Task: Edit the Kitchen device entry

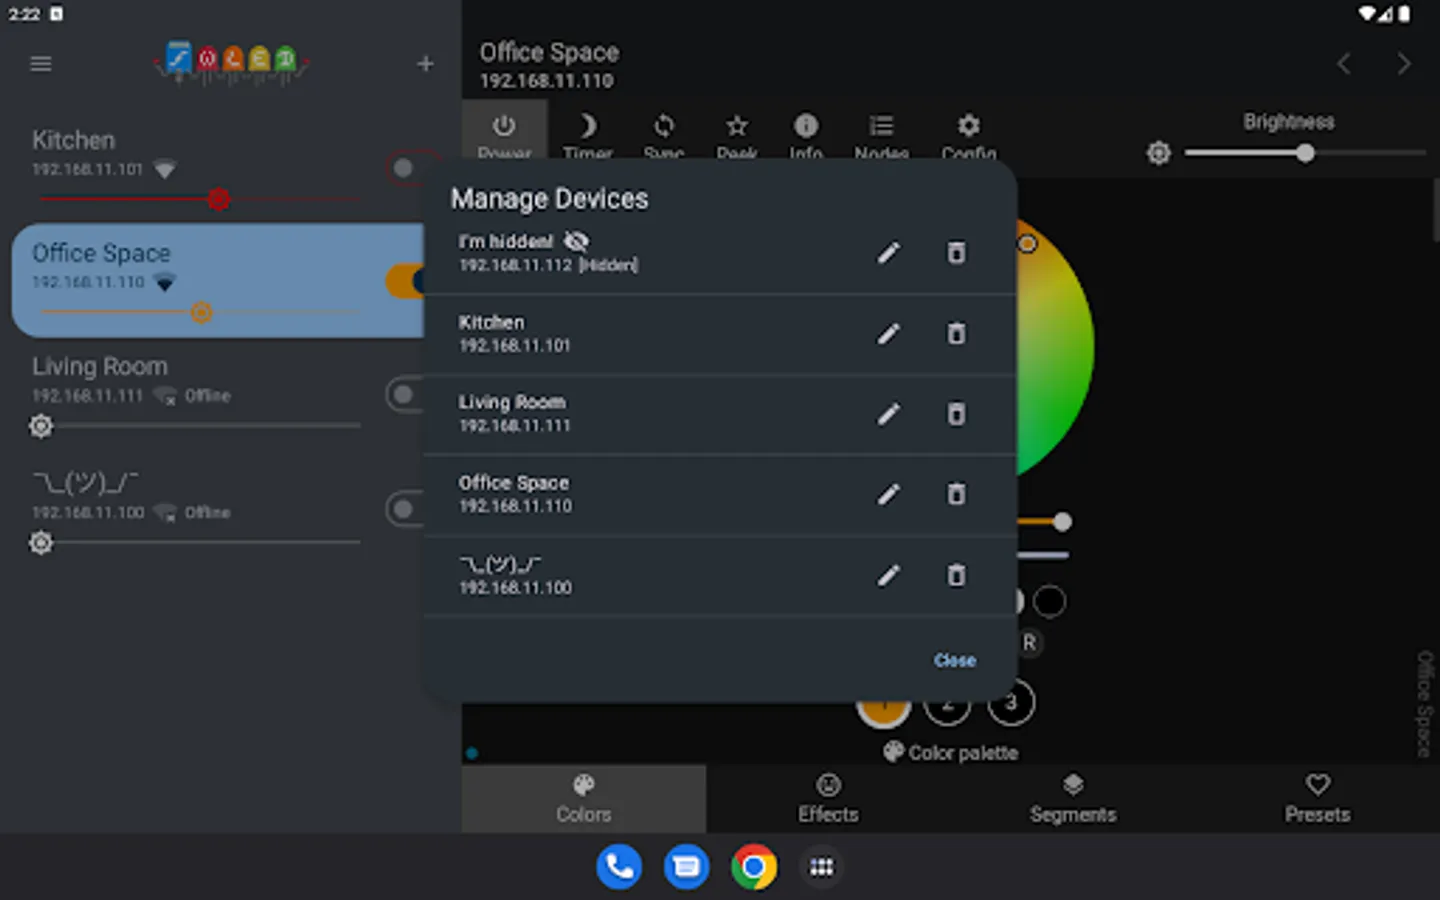Action: click(888, 334)
